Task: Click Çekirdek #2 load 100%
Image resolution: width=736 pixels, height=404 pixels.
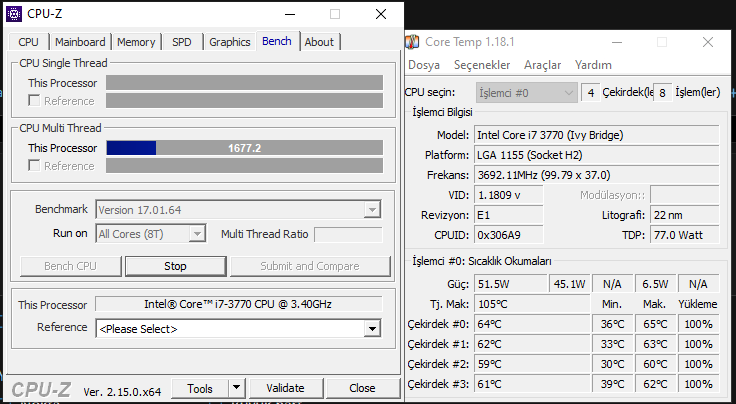Action: 698,364
